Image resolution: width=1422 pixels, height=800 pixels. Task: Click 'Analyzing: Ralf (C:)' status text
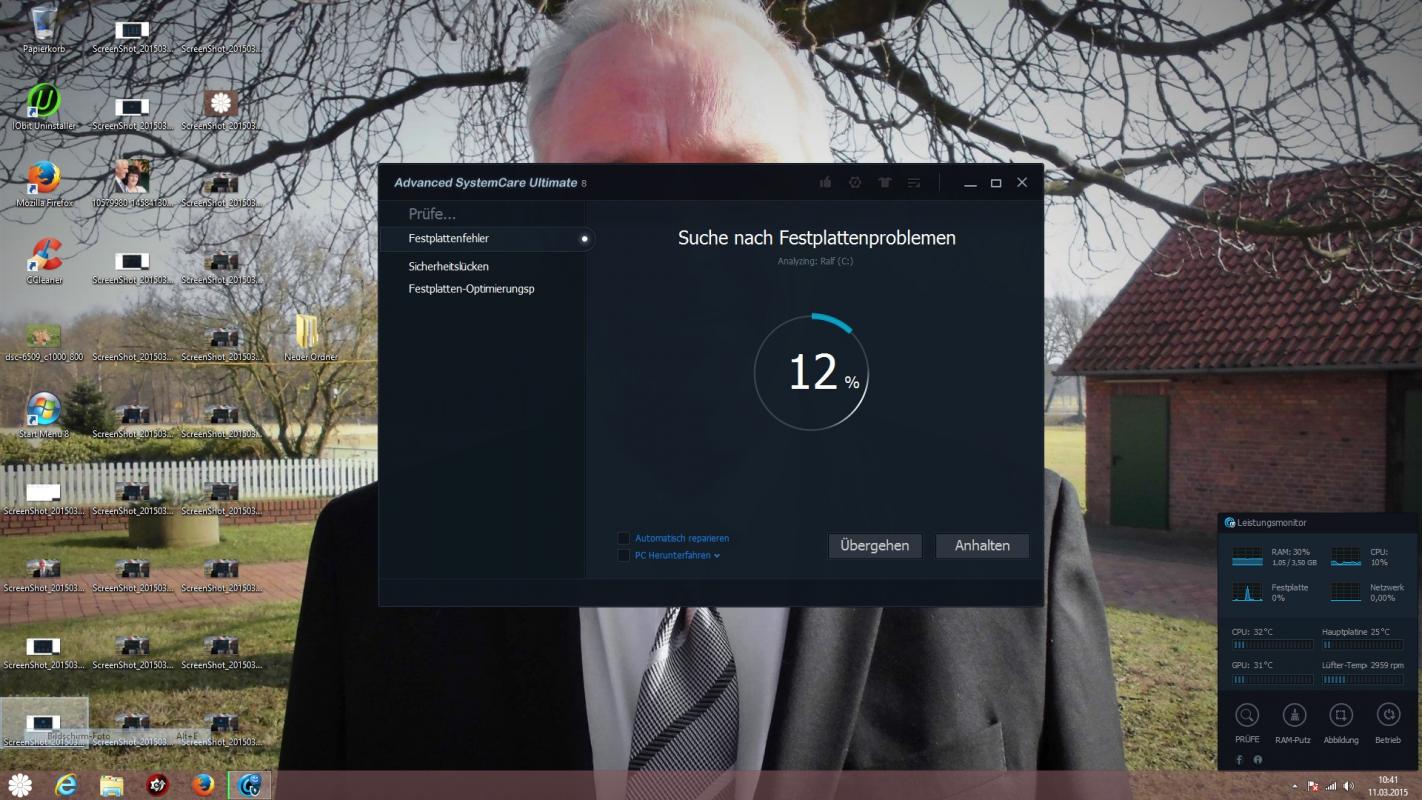click(x=815, y=261)
